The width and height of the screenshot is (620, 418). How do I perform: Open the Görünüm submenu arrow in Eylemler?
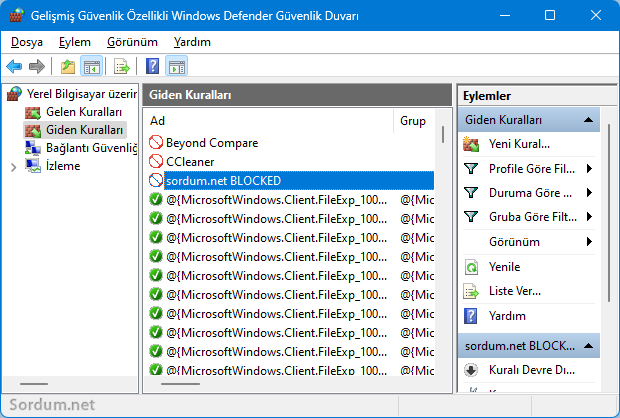click(x=589, y=242)
